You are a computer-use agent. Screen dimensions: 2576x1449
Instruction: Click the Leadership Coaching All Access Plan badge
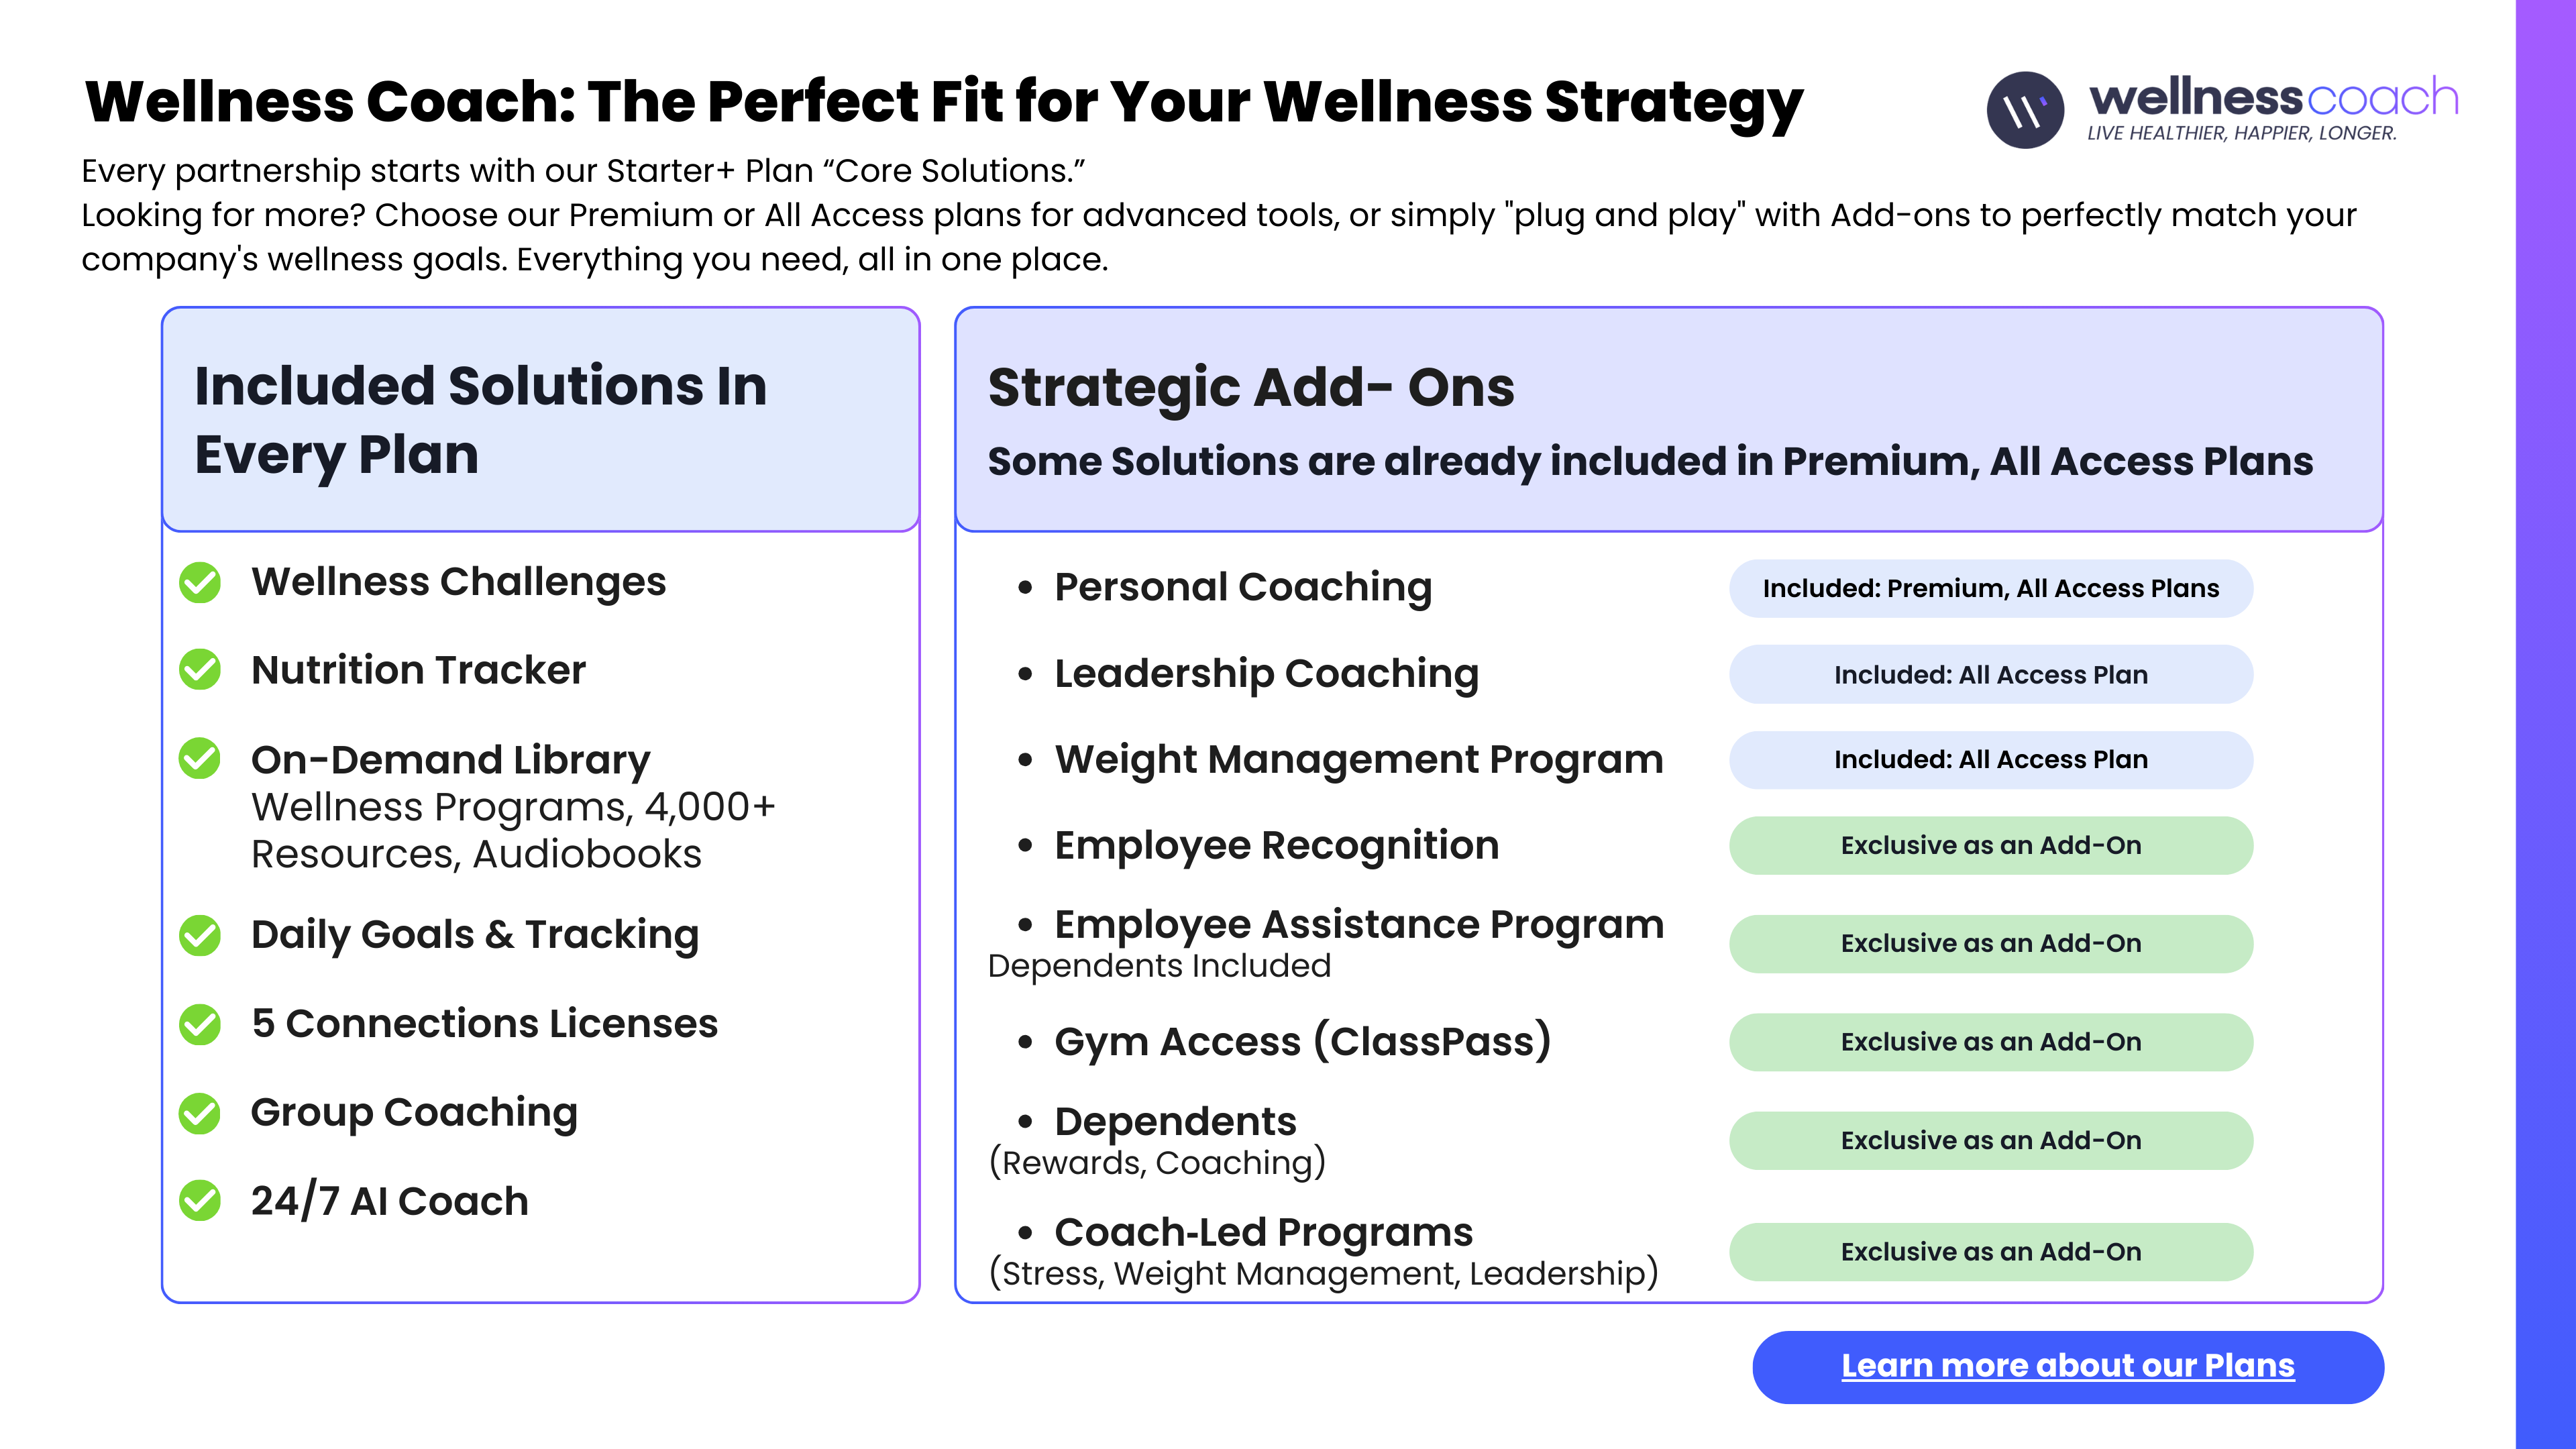point(1990,675)
